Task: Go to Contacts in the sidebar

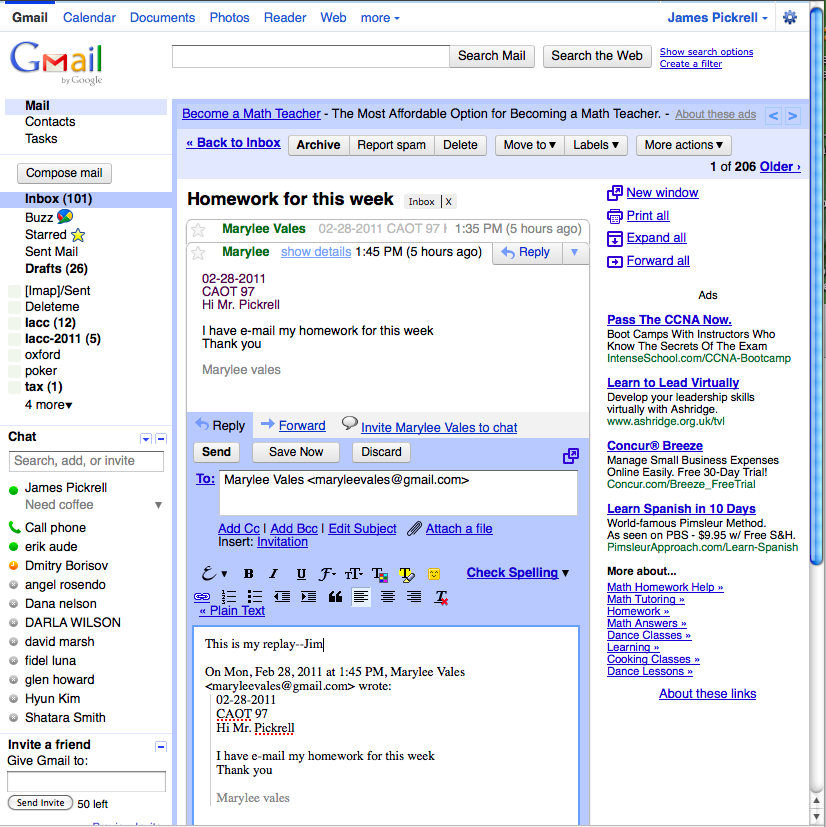Action: (x=50, y=122)
